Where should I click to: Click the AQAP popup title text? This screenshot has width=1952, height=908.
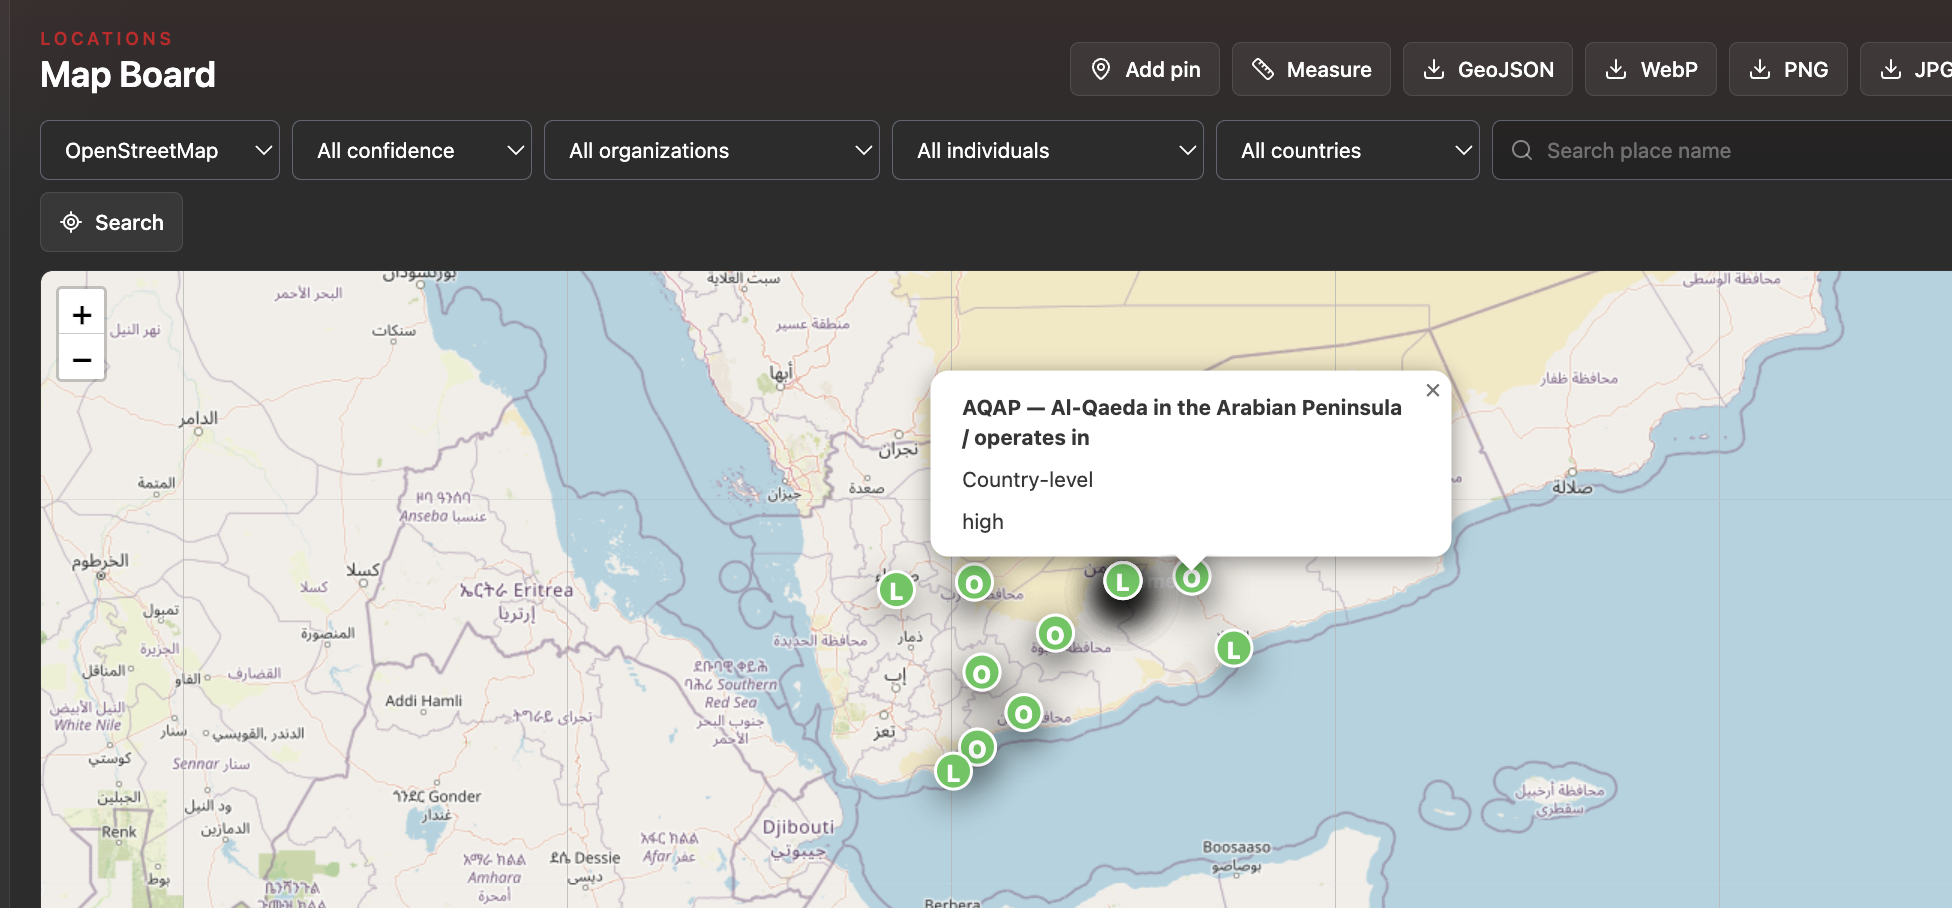point(1181,422)
